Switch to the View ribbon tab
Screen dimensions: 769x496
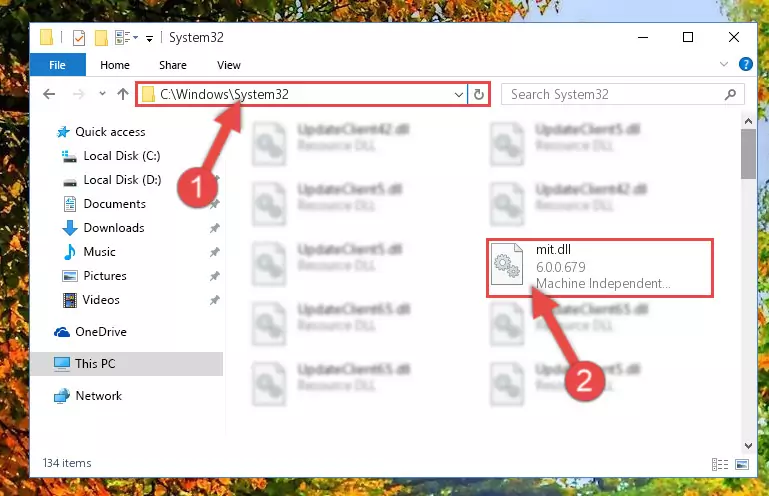229,65
